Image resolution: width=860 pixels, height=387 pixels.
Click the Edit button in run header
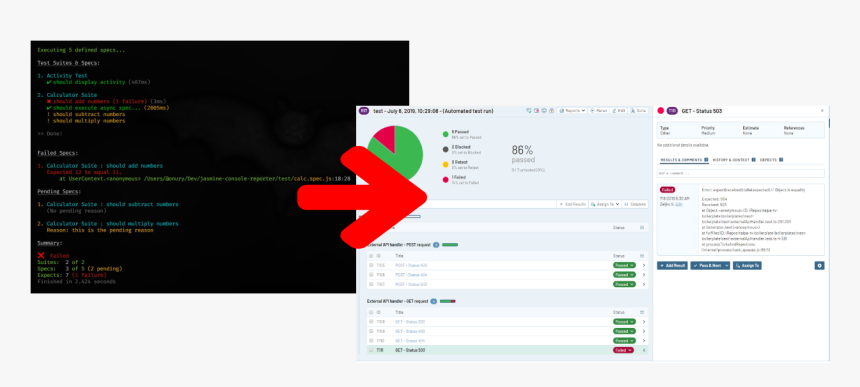(618, 111)
